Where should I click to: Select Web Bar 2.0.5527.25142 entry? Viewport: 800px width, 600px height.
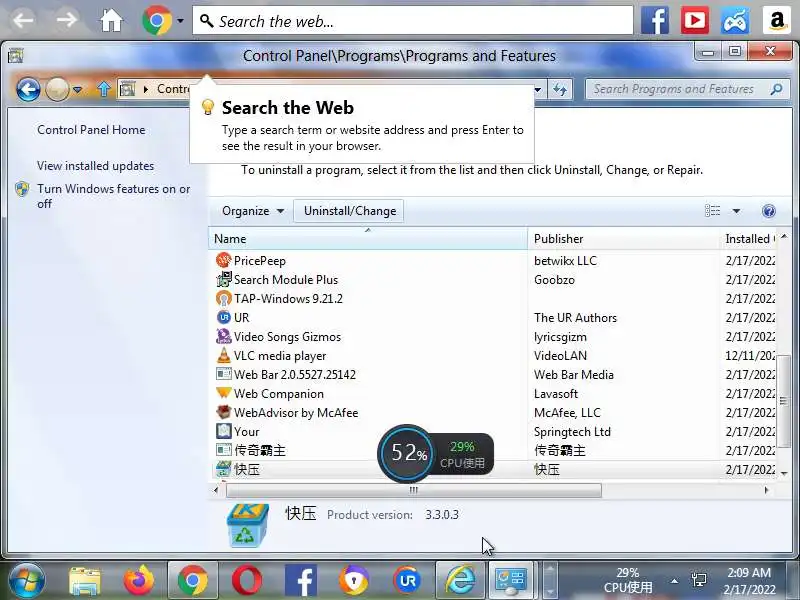(495, 374)
